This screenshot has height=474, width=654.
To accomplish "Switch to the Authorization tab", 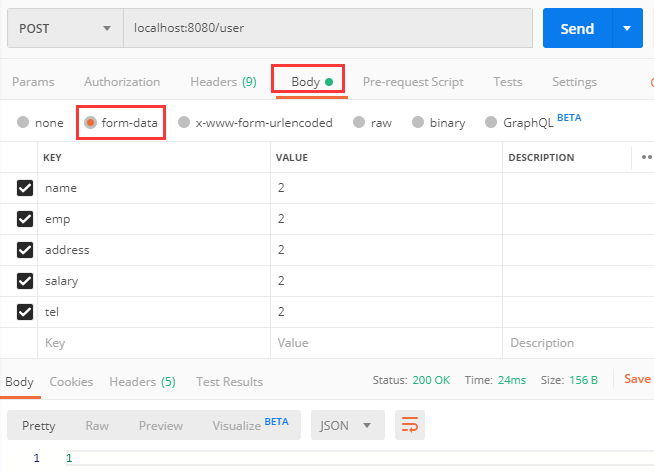I will click(122, 82).
